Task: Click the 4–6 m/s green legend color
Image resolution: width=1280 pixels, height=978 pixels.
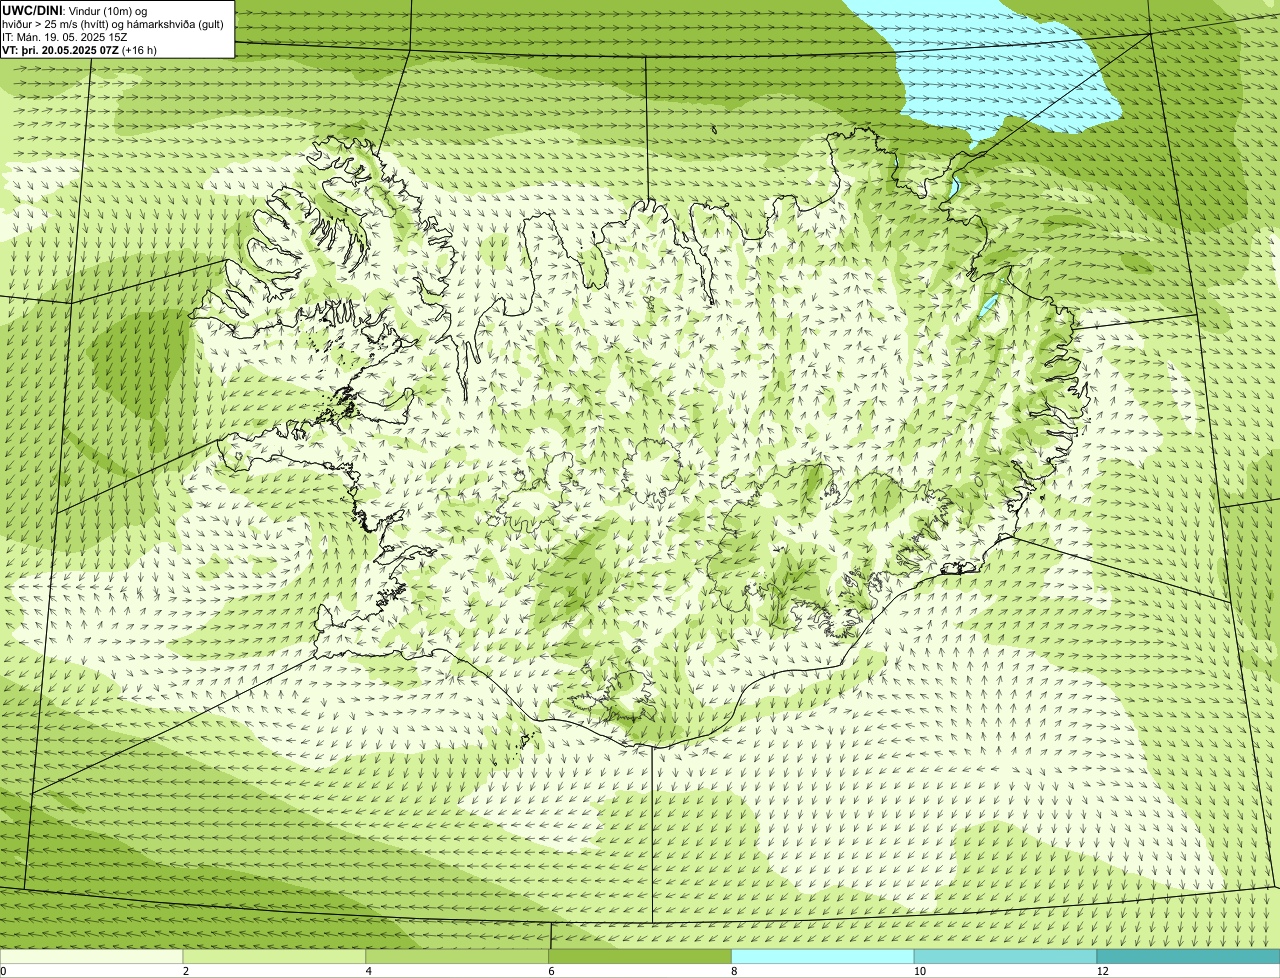Action: tap(458, 957)
